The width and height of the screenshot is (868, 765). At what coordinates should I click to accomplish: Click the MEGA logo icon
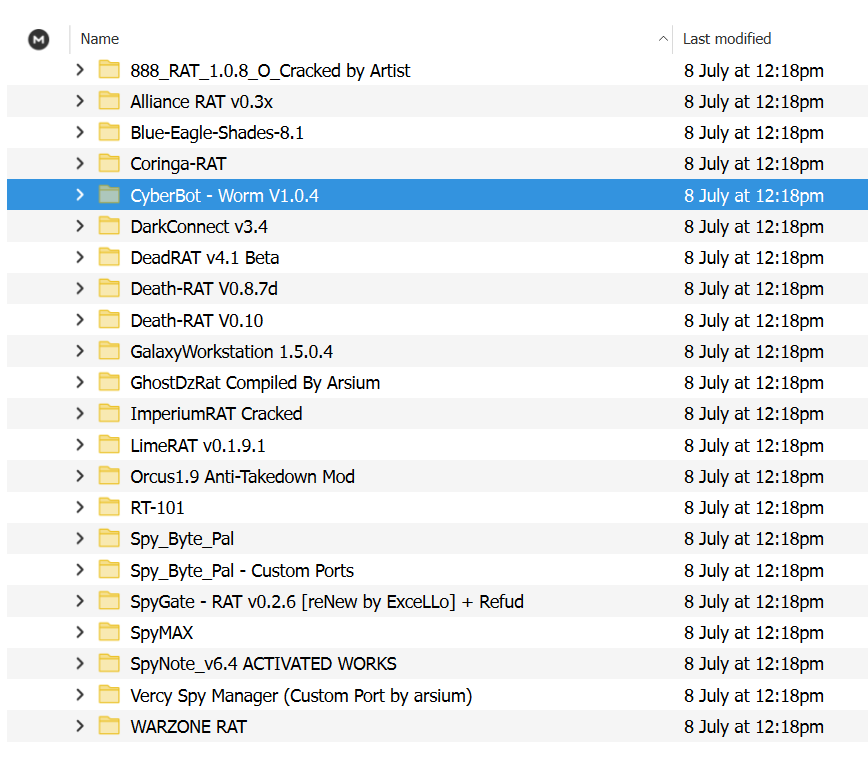[x=39, y=39]
